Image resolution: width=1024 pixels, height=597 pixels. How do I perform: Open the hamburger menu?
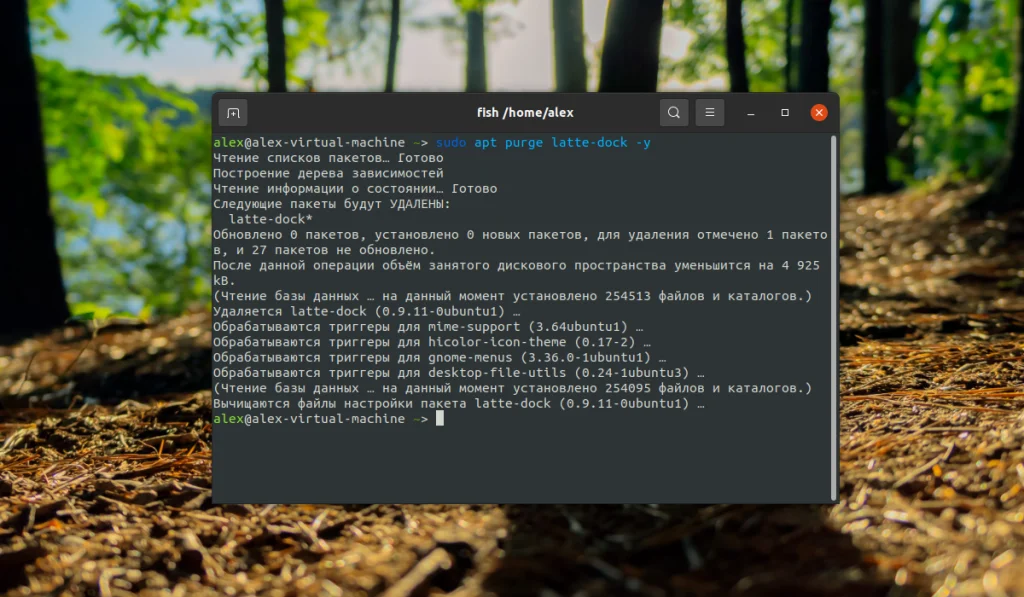pos(710,112)
